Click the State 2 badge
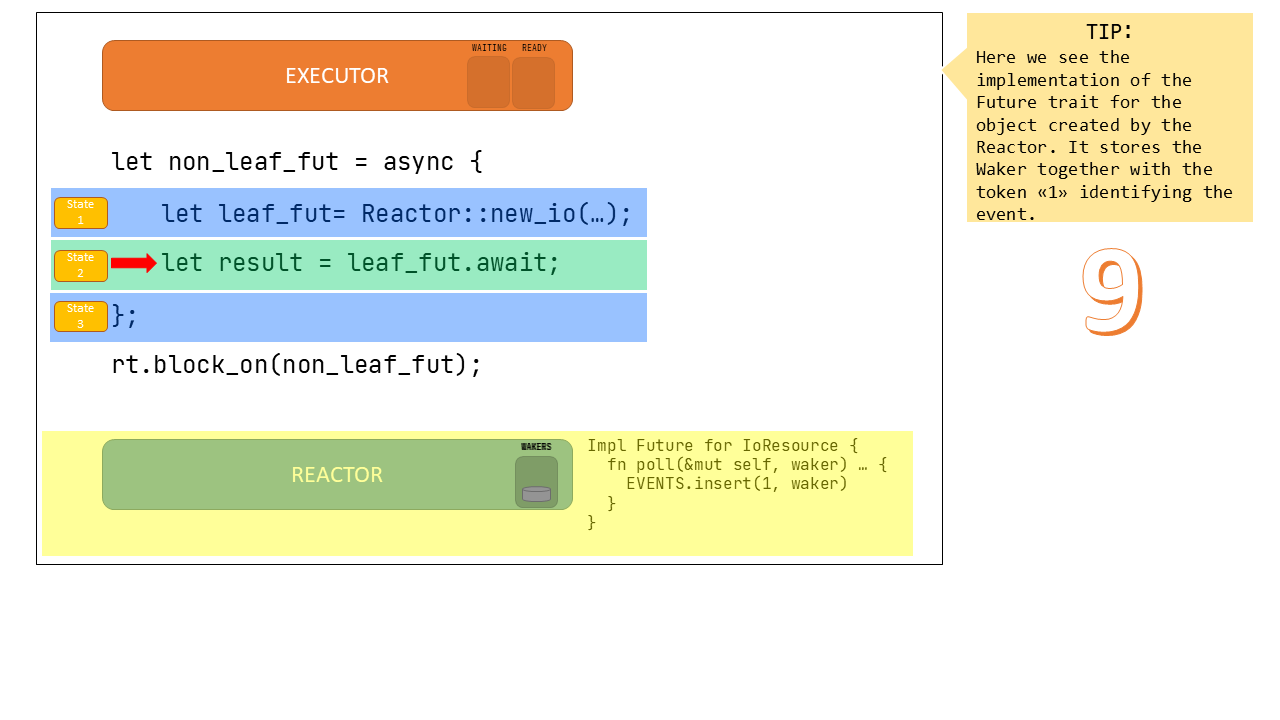Screen dimensions: 1280x720 pos(81,265)
